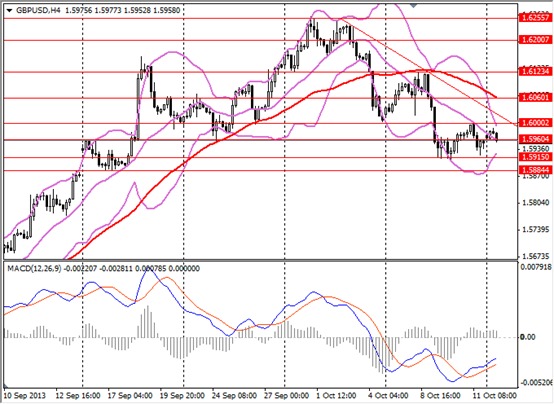Click the 11 Oct 08:00 time label
This screenshot has height=404, width=554.
[x=495, y=395]
